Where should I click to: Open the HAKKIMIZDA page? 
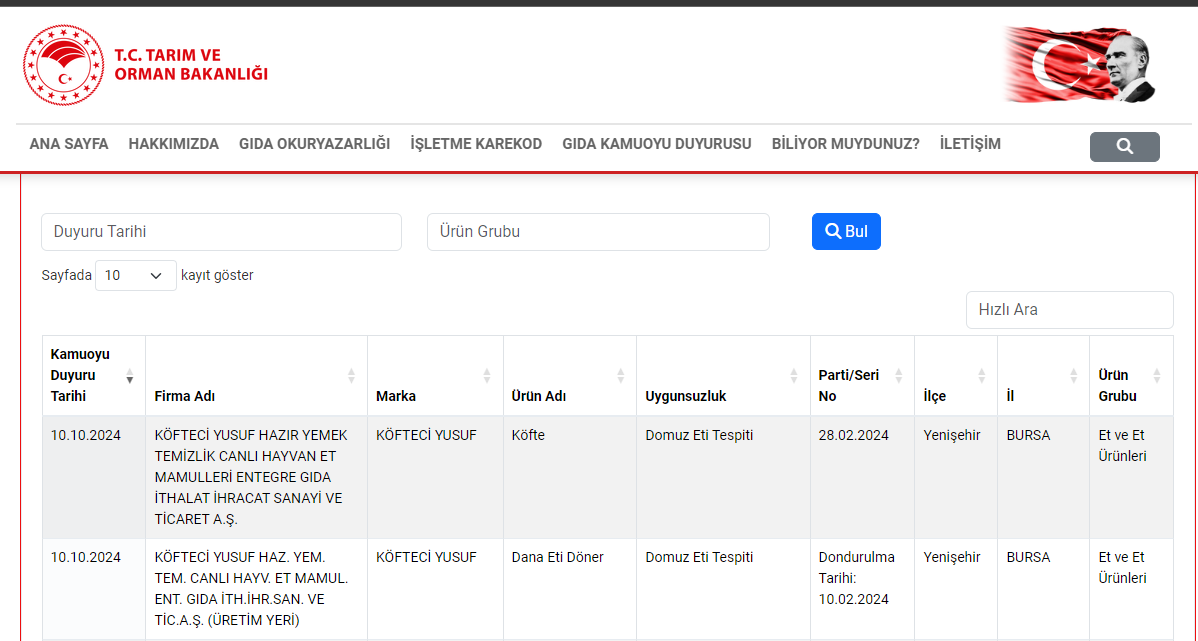pos(173,144)
